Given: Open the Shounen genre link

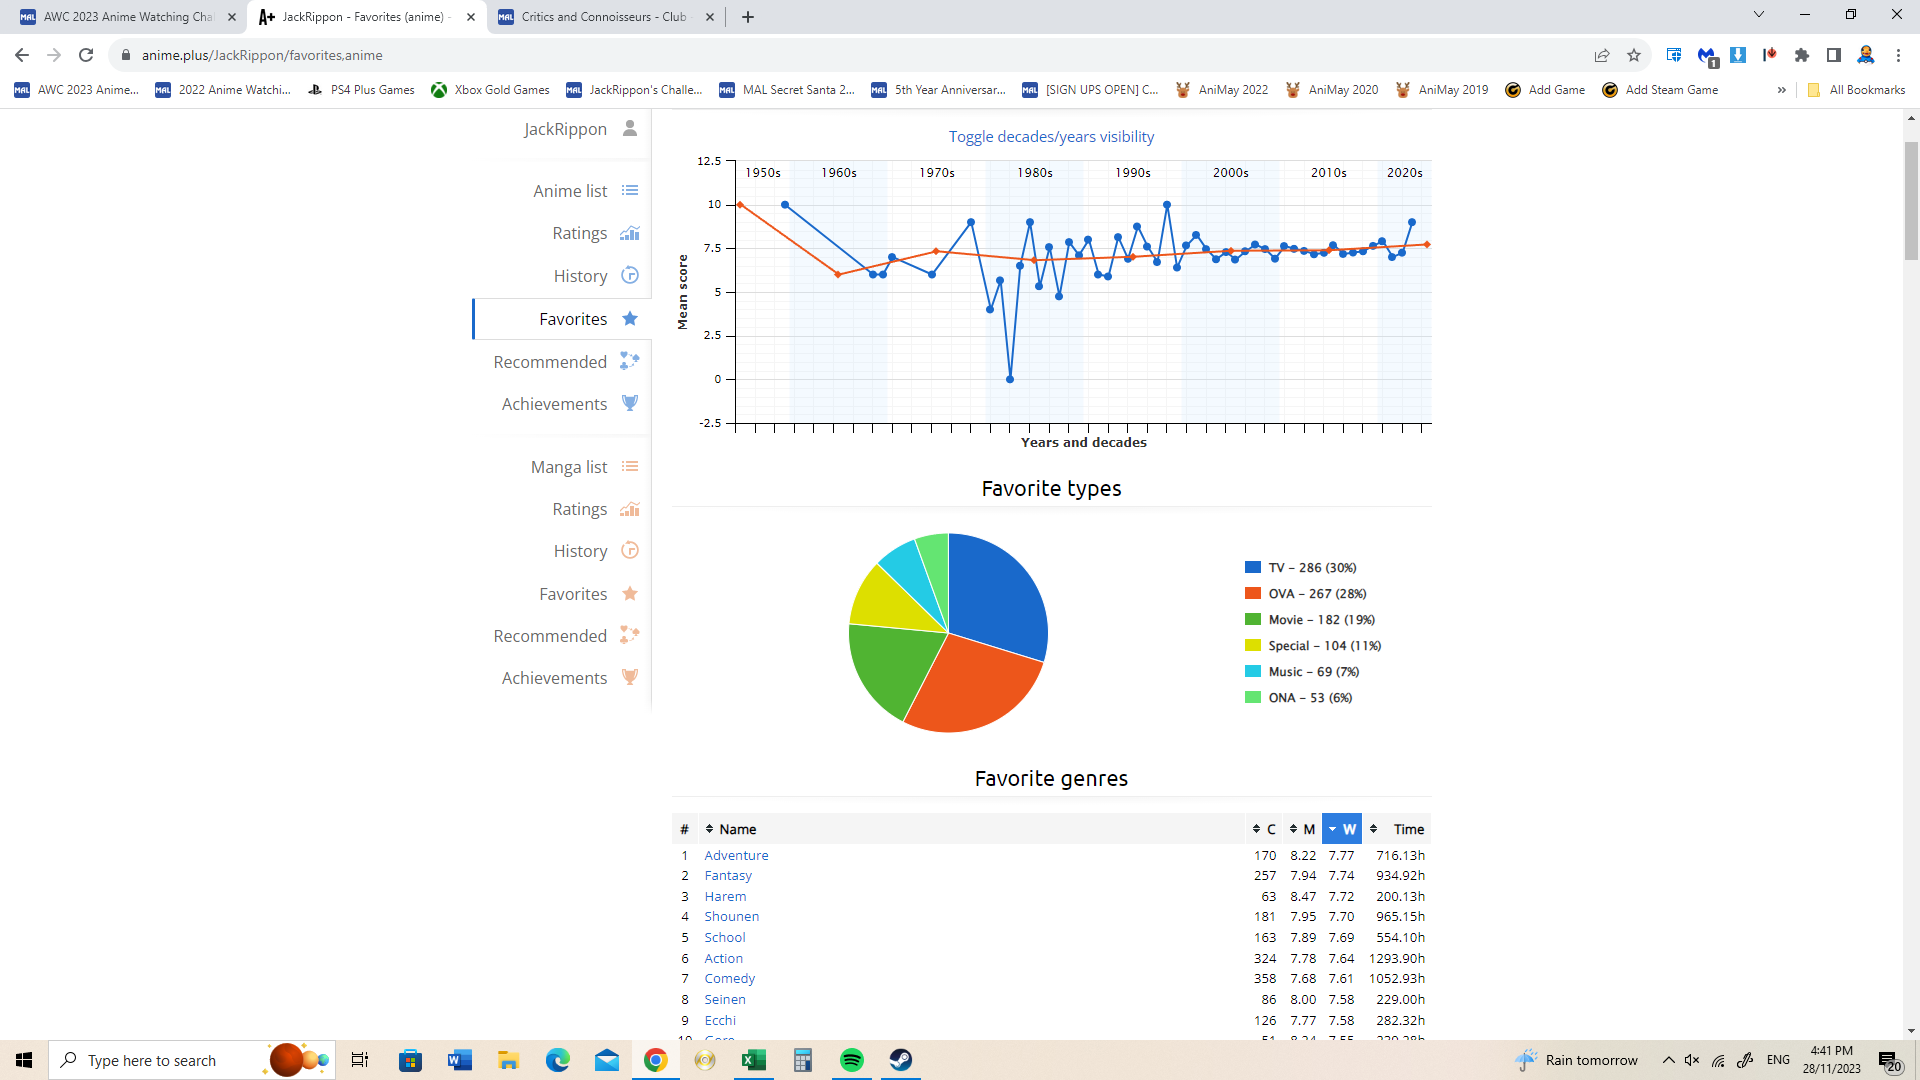Looking at the screenshot, I should coord(731,916).
